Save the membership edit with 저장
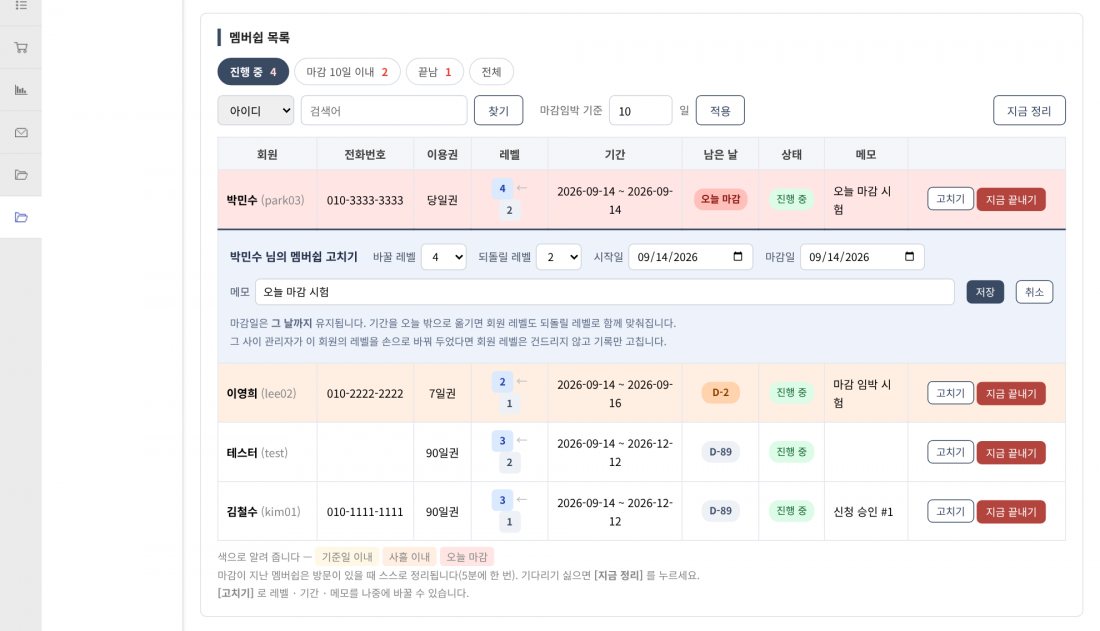This screenshot has height=631, width=1100. tap(985, 292)
